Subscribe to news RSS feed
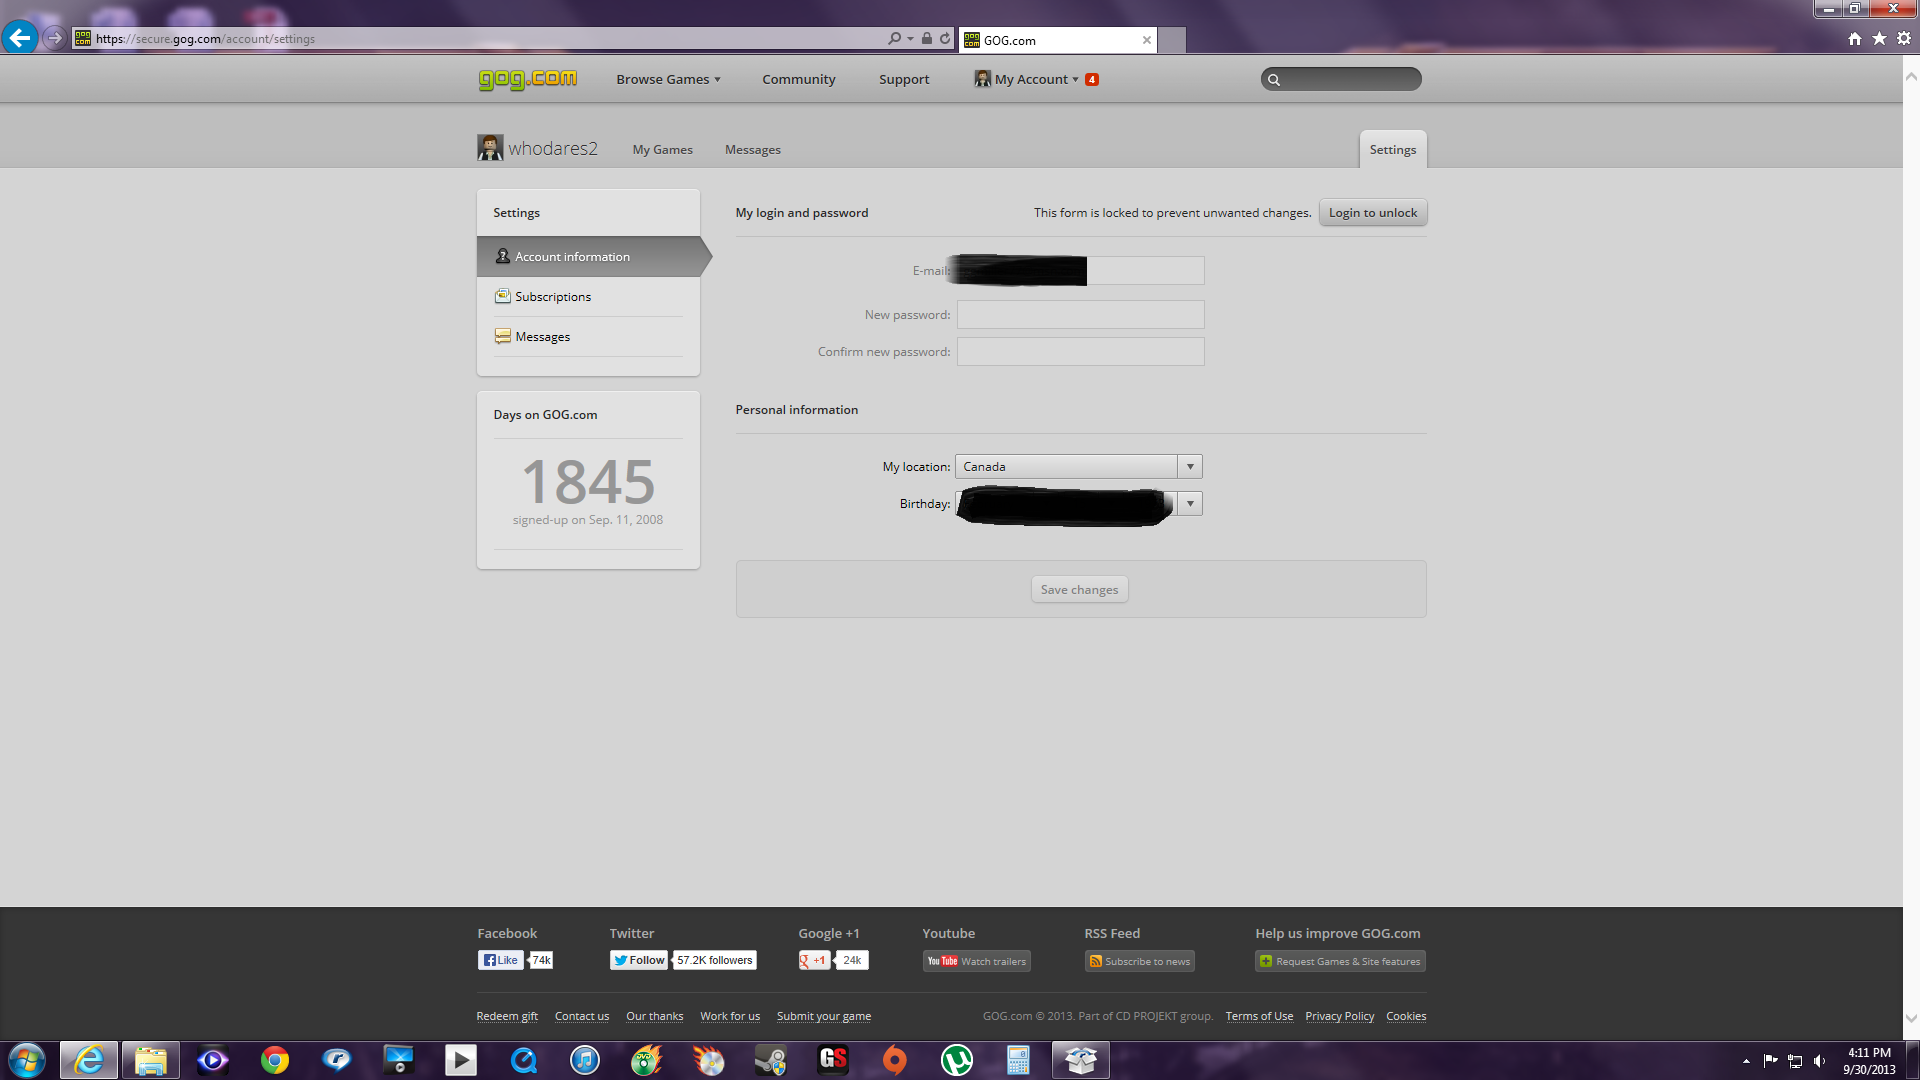Viewport: 1920px width, 1080px height. (1139, 961)
